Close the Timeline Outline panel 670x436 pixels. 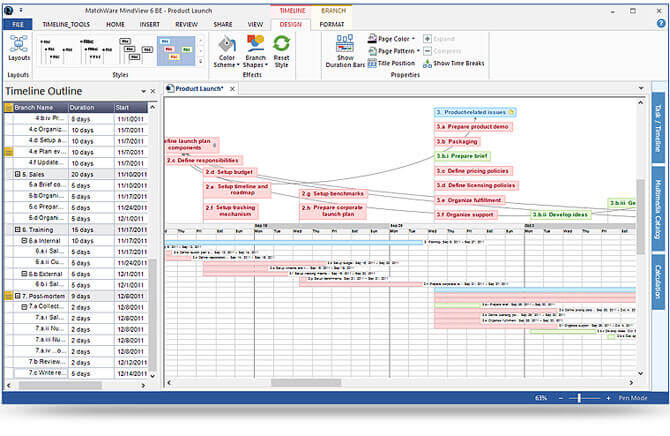(153, 91)
